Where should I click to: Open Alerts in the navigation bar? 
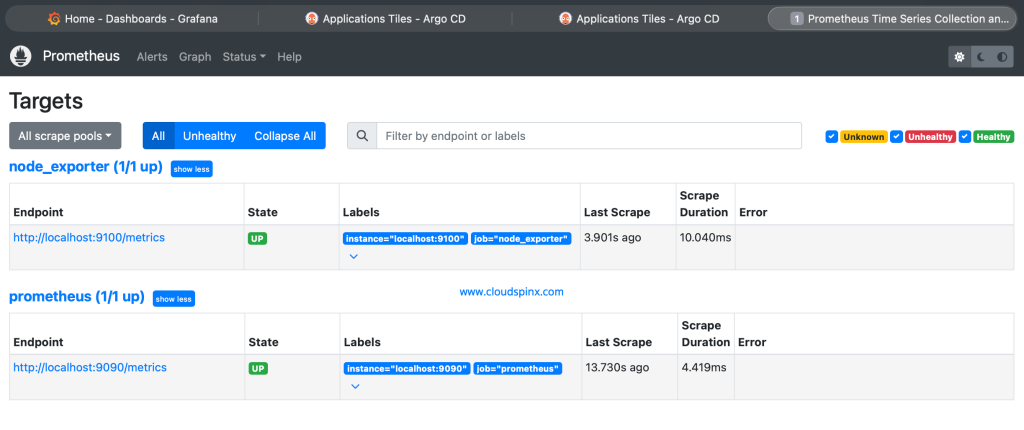pos(152,57)
